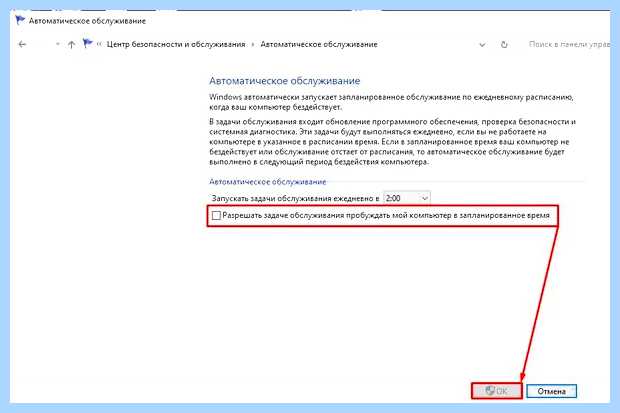Go back with the left arrow

[22, 44]
